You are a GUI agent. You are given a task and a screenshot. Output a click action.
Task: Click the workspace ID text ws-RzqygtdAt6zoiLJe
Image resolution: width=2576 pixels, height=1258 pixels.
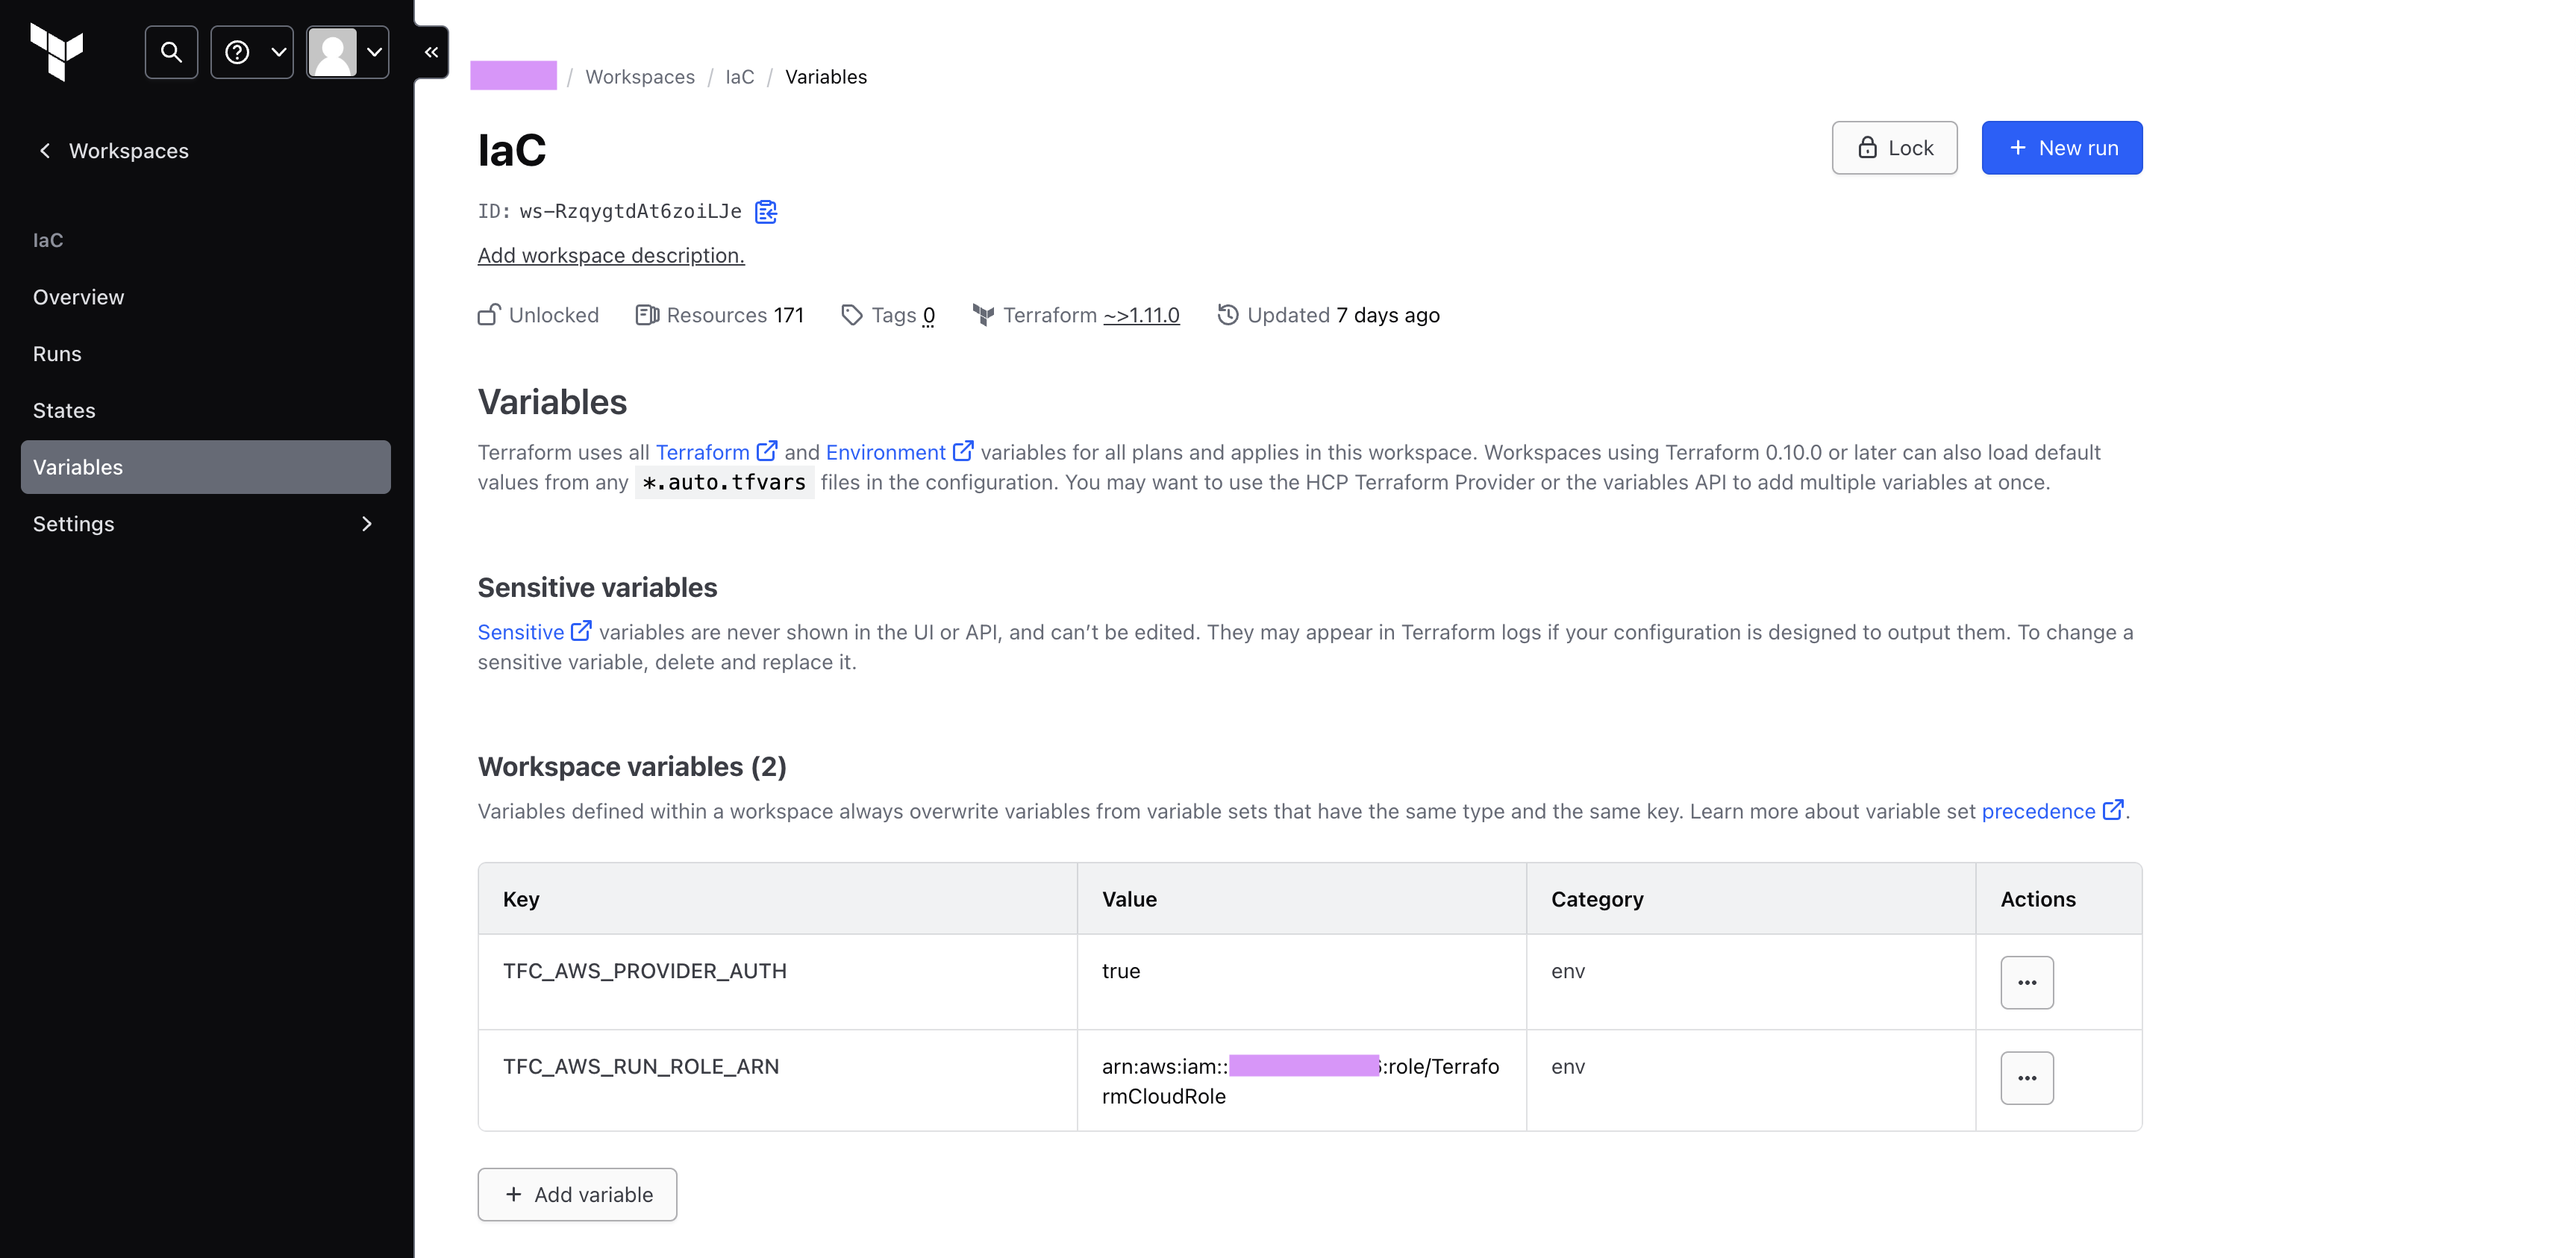(x=630, y=211)
